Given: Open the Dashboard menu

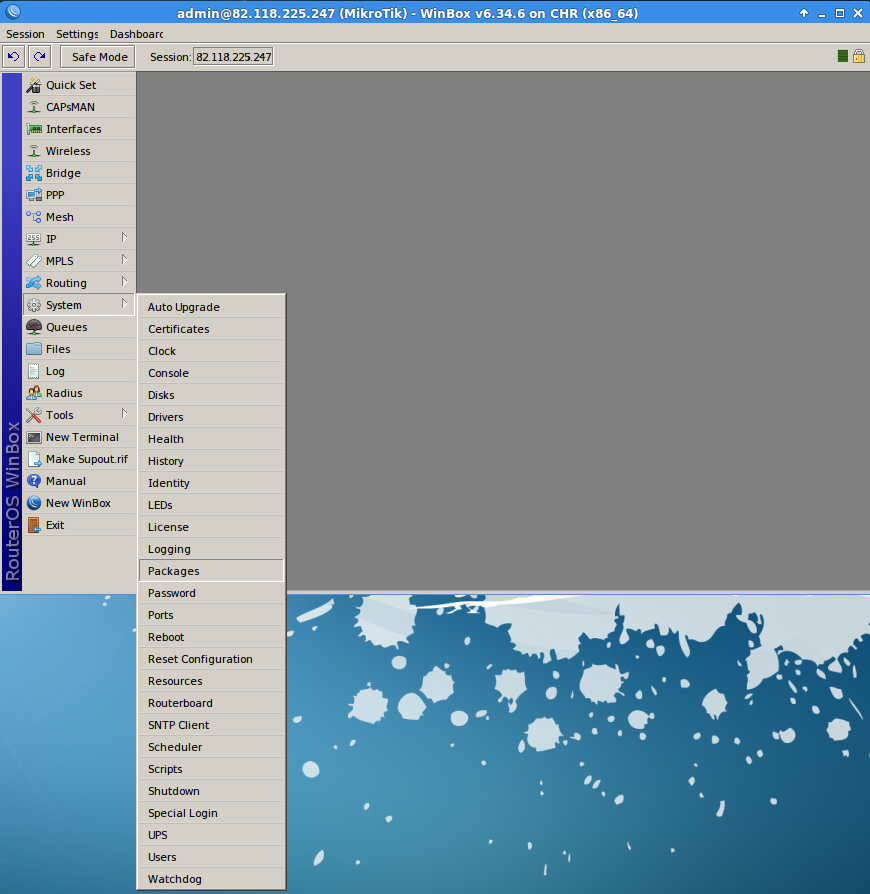Looking at the screenshot, I should (136, 34).
